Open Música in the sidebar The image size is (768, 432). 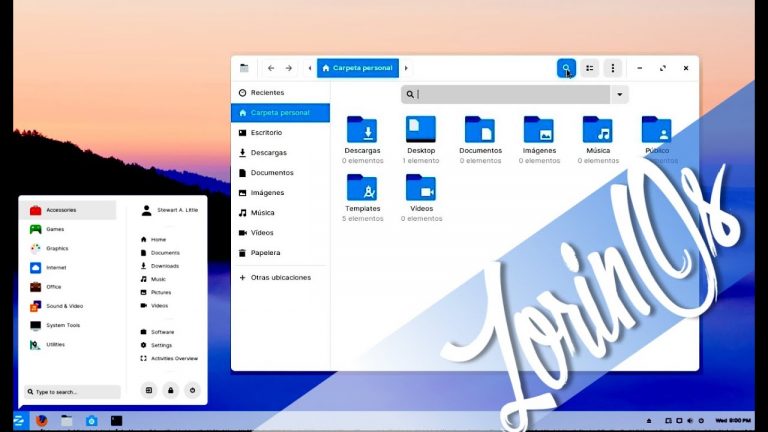(281, 213)
